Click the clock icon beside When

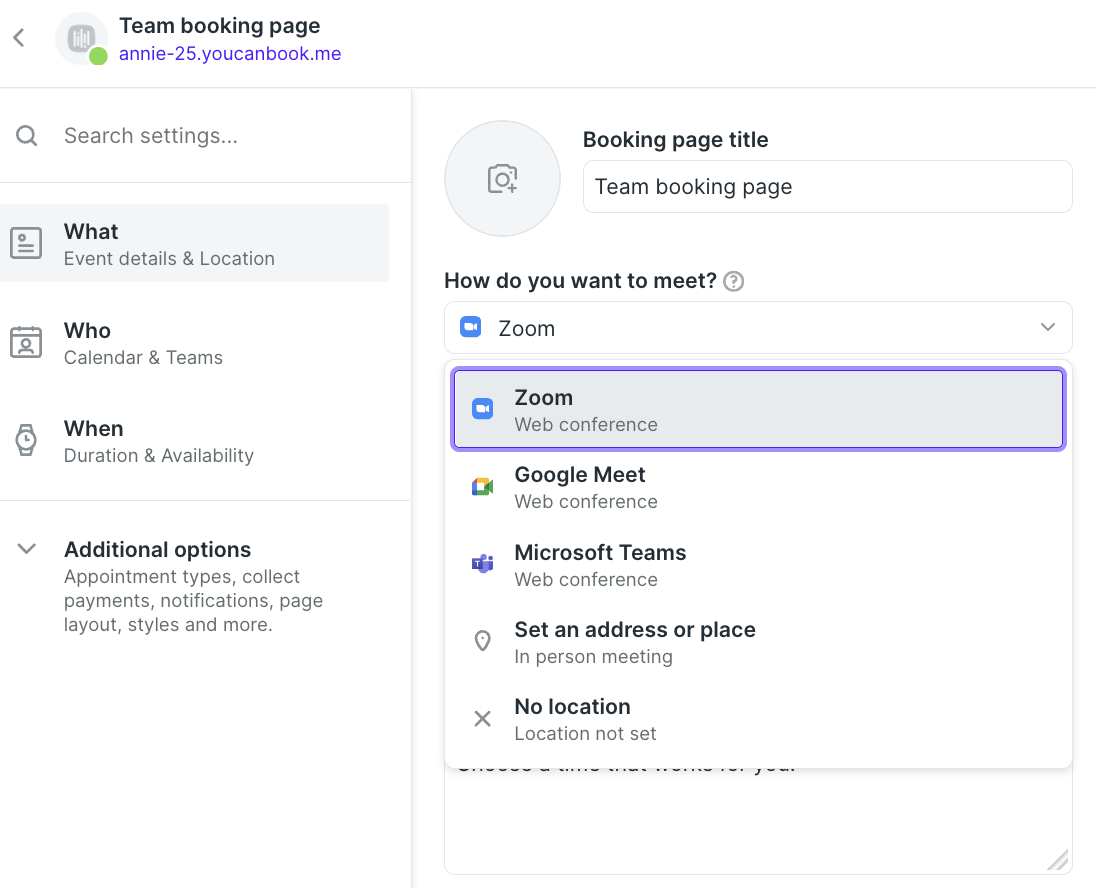point(27,441)
